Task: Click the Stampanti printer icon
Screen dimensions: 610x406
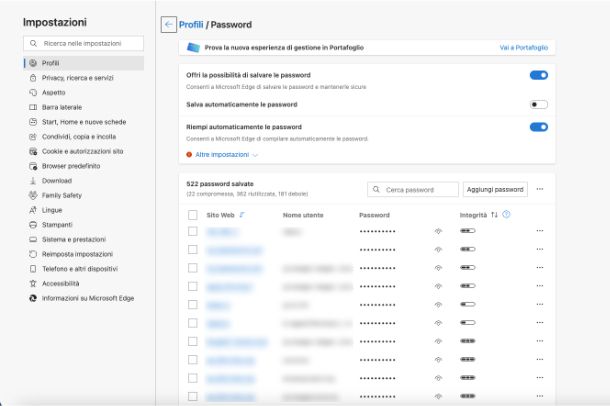Action: [x=33, y=225]
